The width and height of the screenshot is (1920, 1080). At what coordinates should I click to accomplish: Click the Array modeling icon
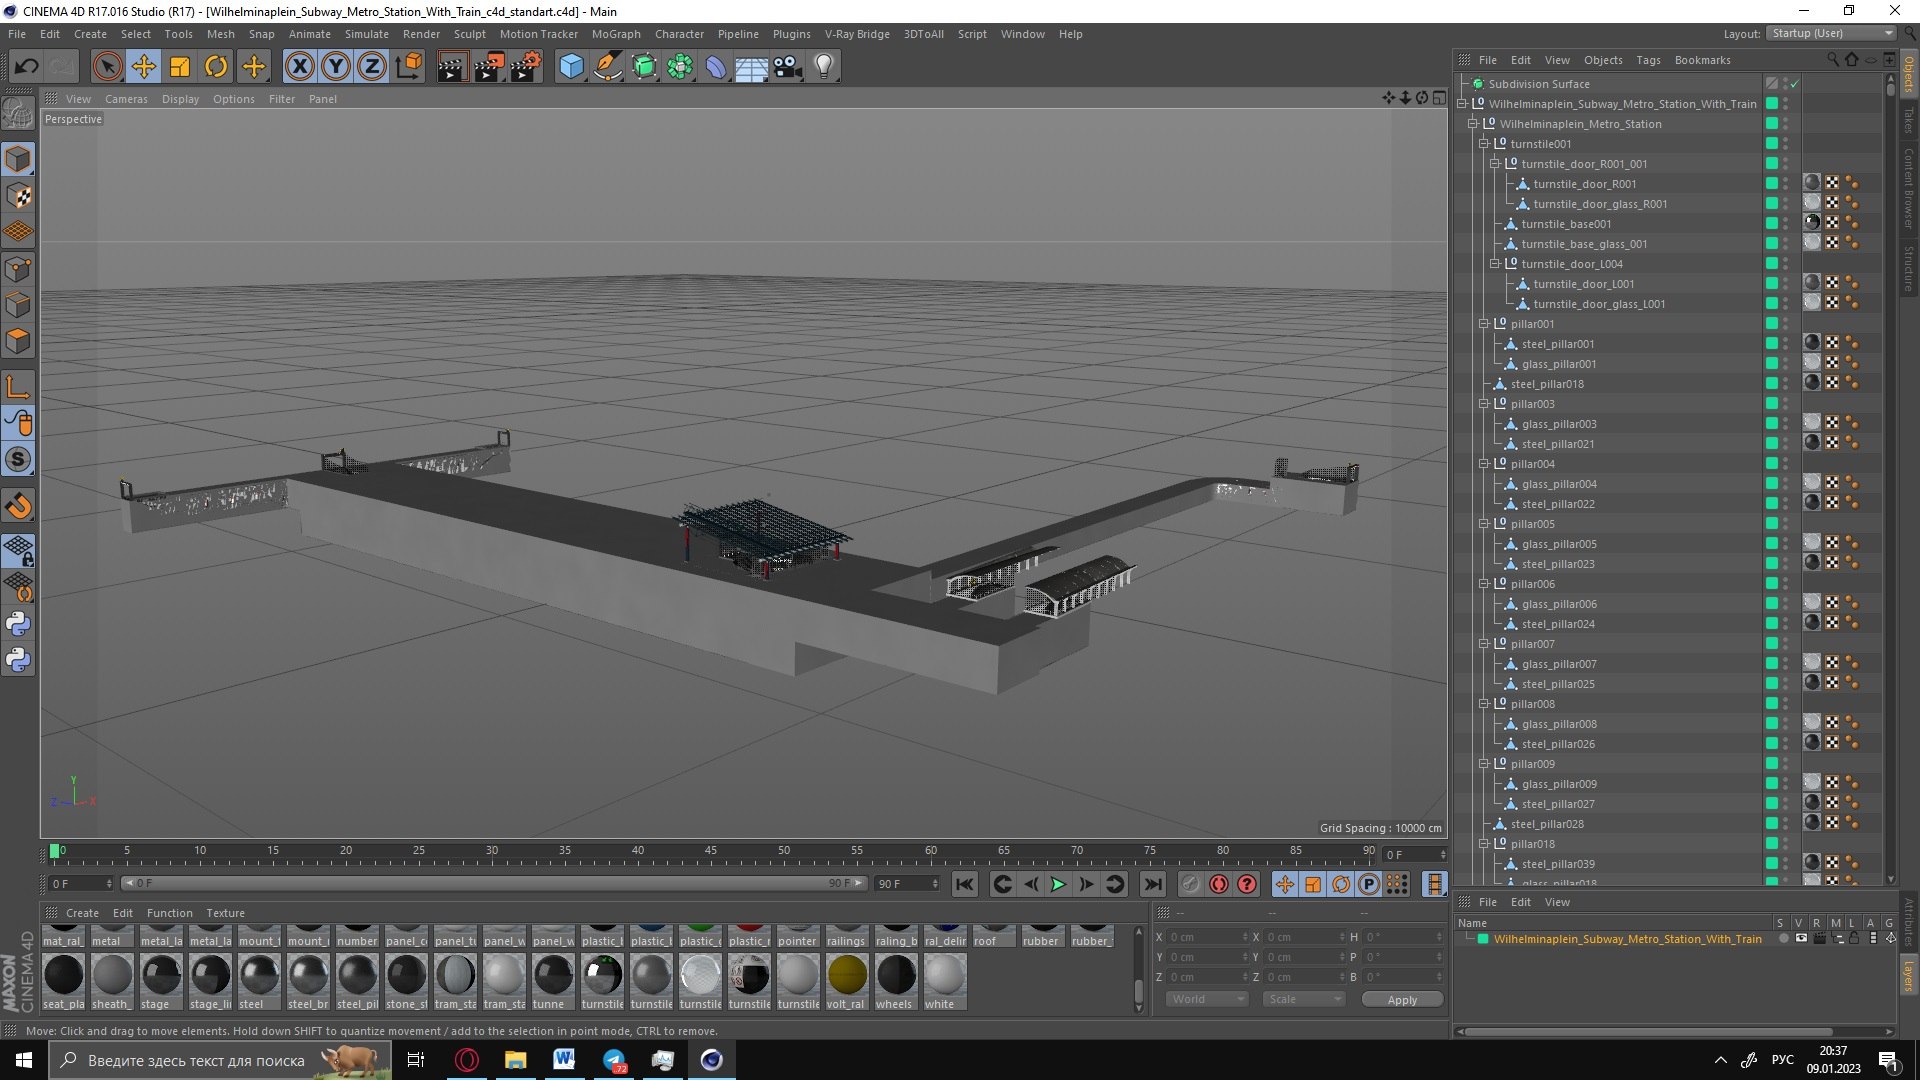(680, 67)
